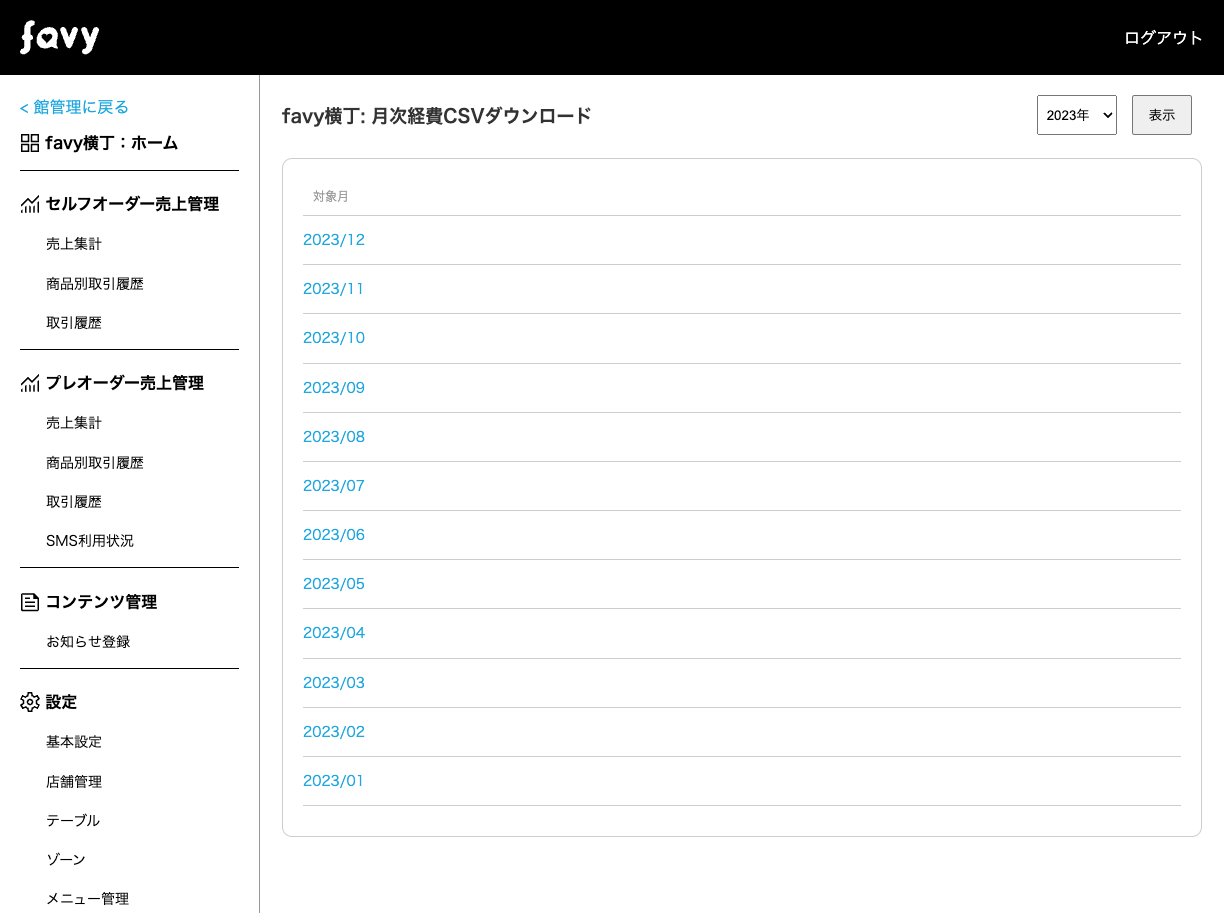
Task: Click the プレオーダー売上管理 section heading
Action: coord(125,383)
